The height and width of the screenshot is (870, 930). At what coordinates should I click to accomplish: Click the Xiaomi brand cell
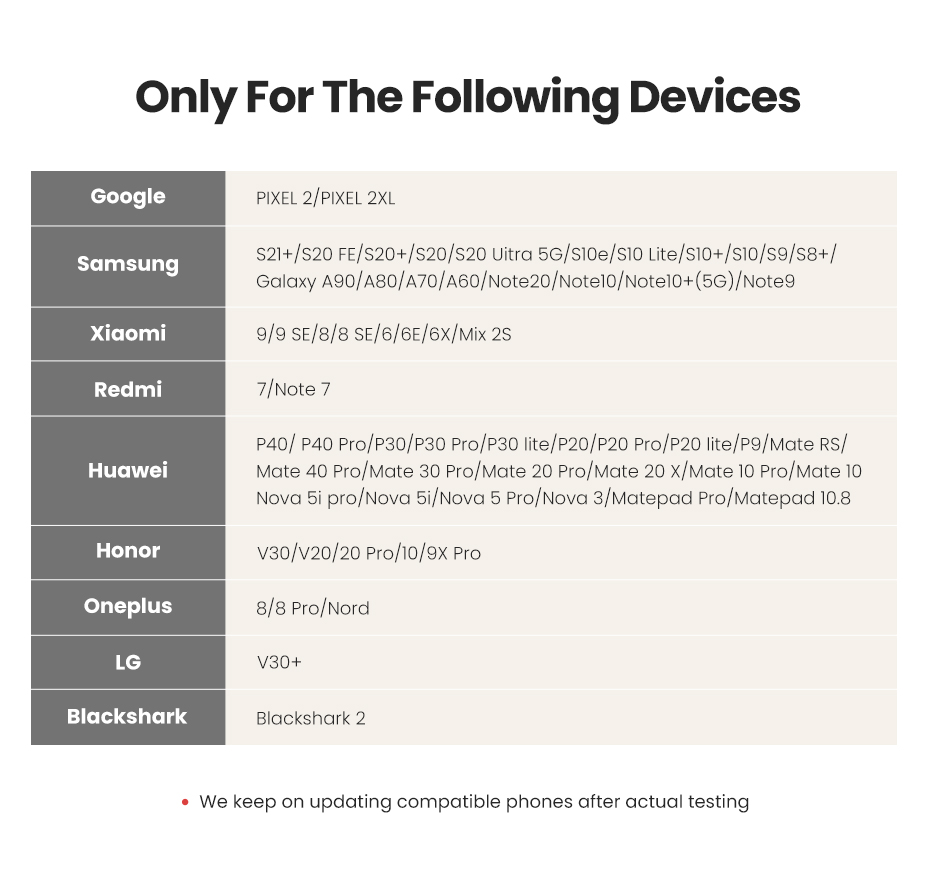128,333
